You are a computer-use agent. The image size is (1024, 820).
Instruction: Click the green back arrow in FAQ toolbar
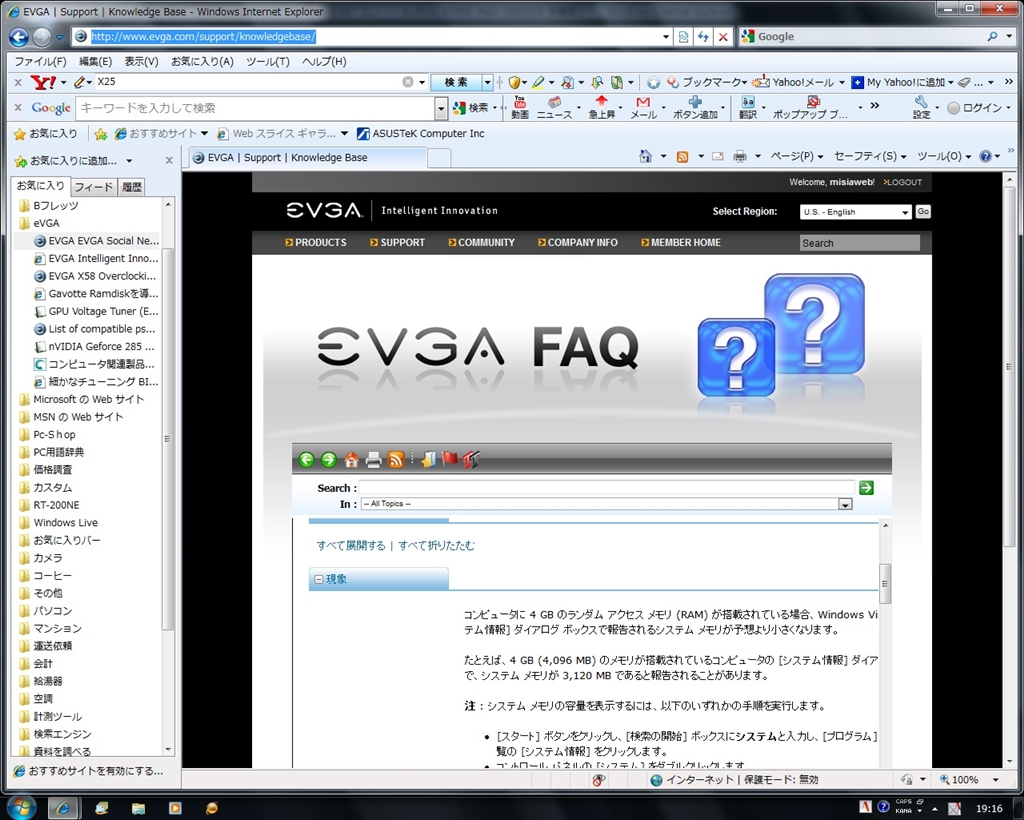coord(306,460)
